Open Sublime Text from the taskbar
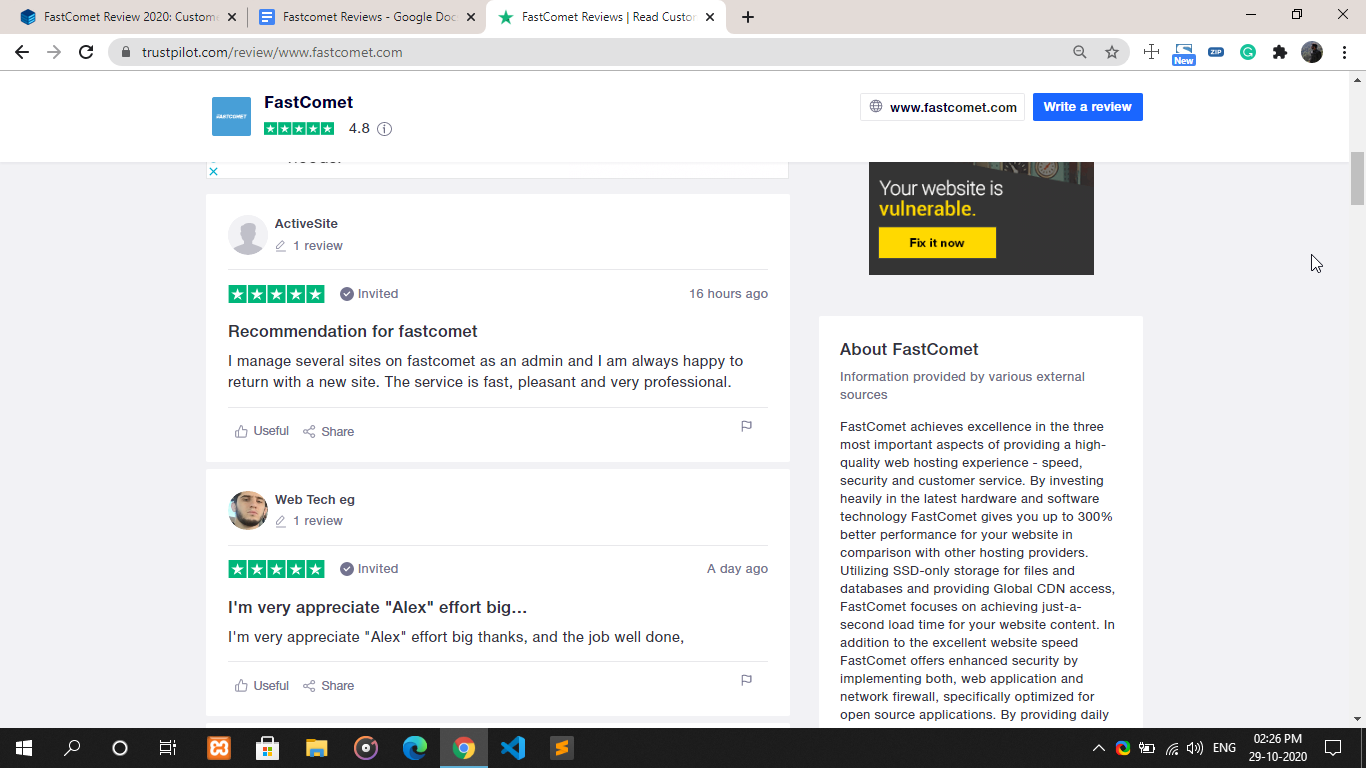The width and height of the screenshot is (1366, 768). click(x=562, y=748)
